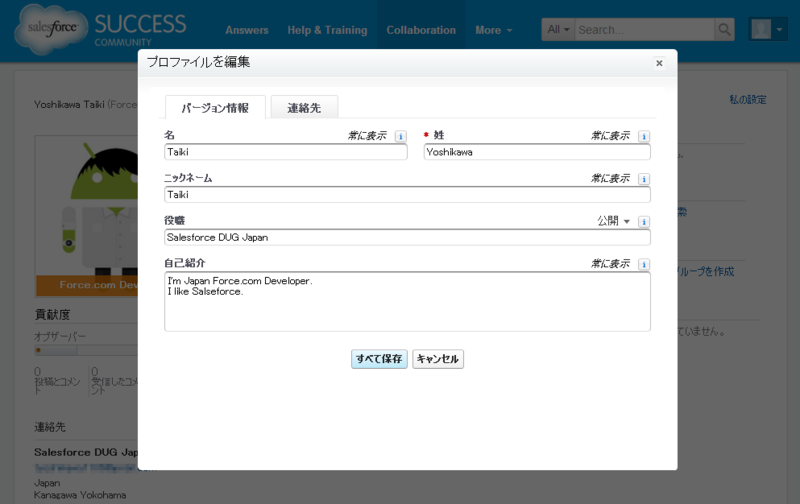Switch to the 連絡先 tab
Screen dimensions: 800x504
[304, 108]
